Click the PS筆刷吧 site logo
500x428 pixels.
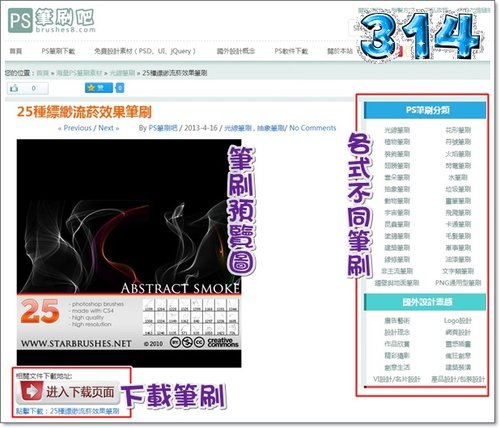(52, 21)
